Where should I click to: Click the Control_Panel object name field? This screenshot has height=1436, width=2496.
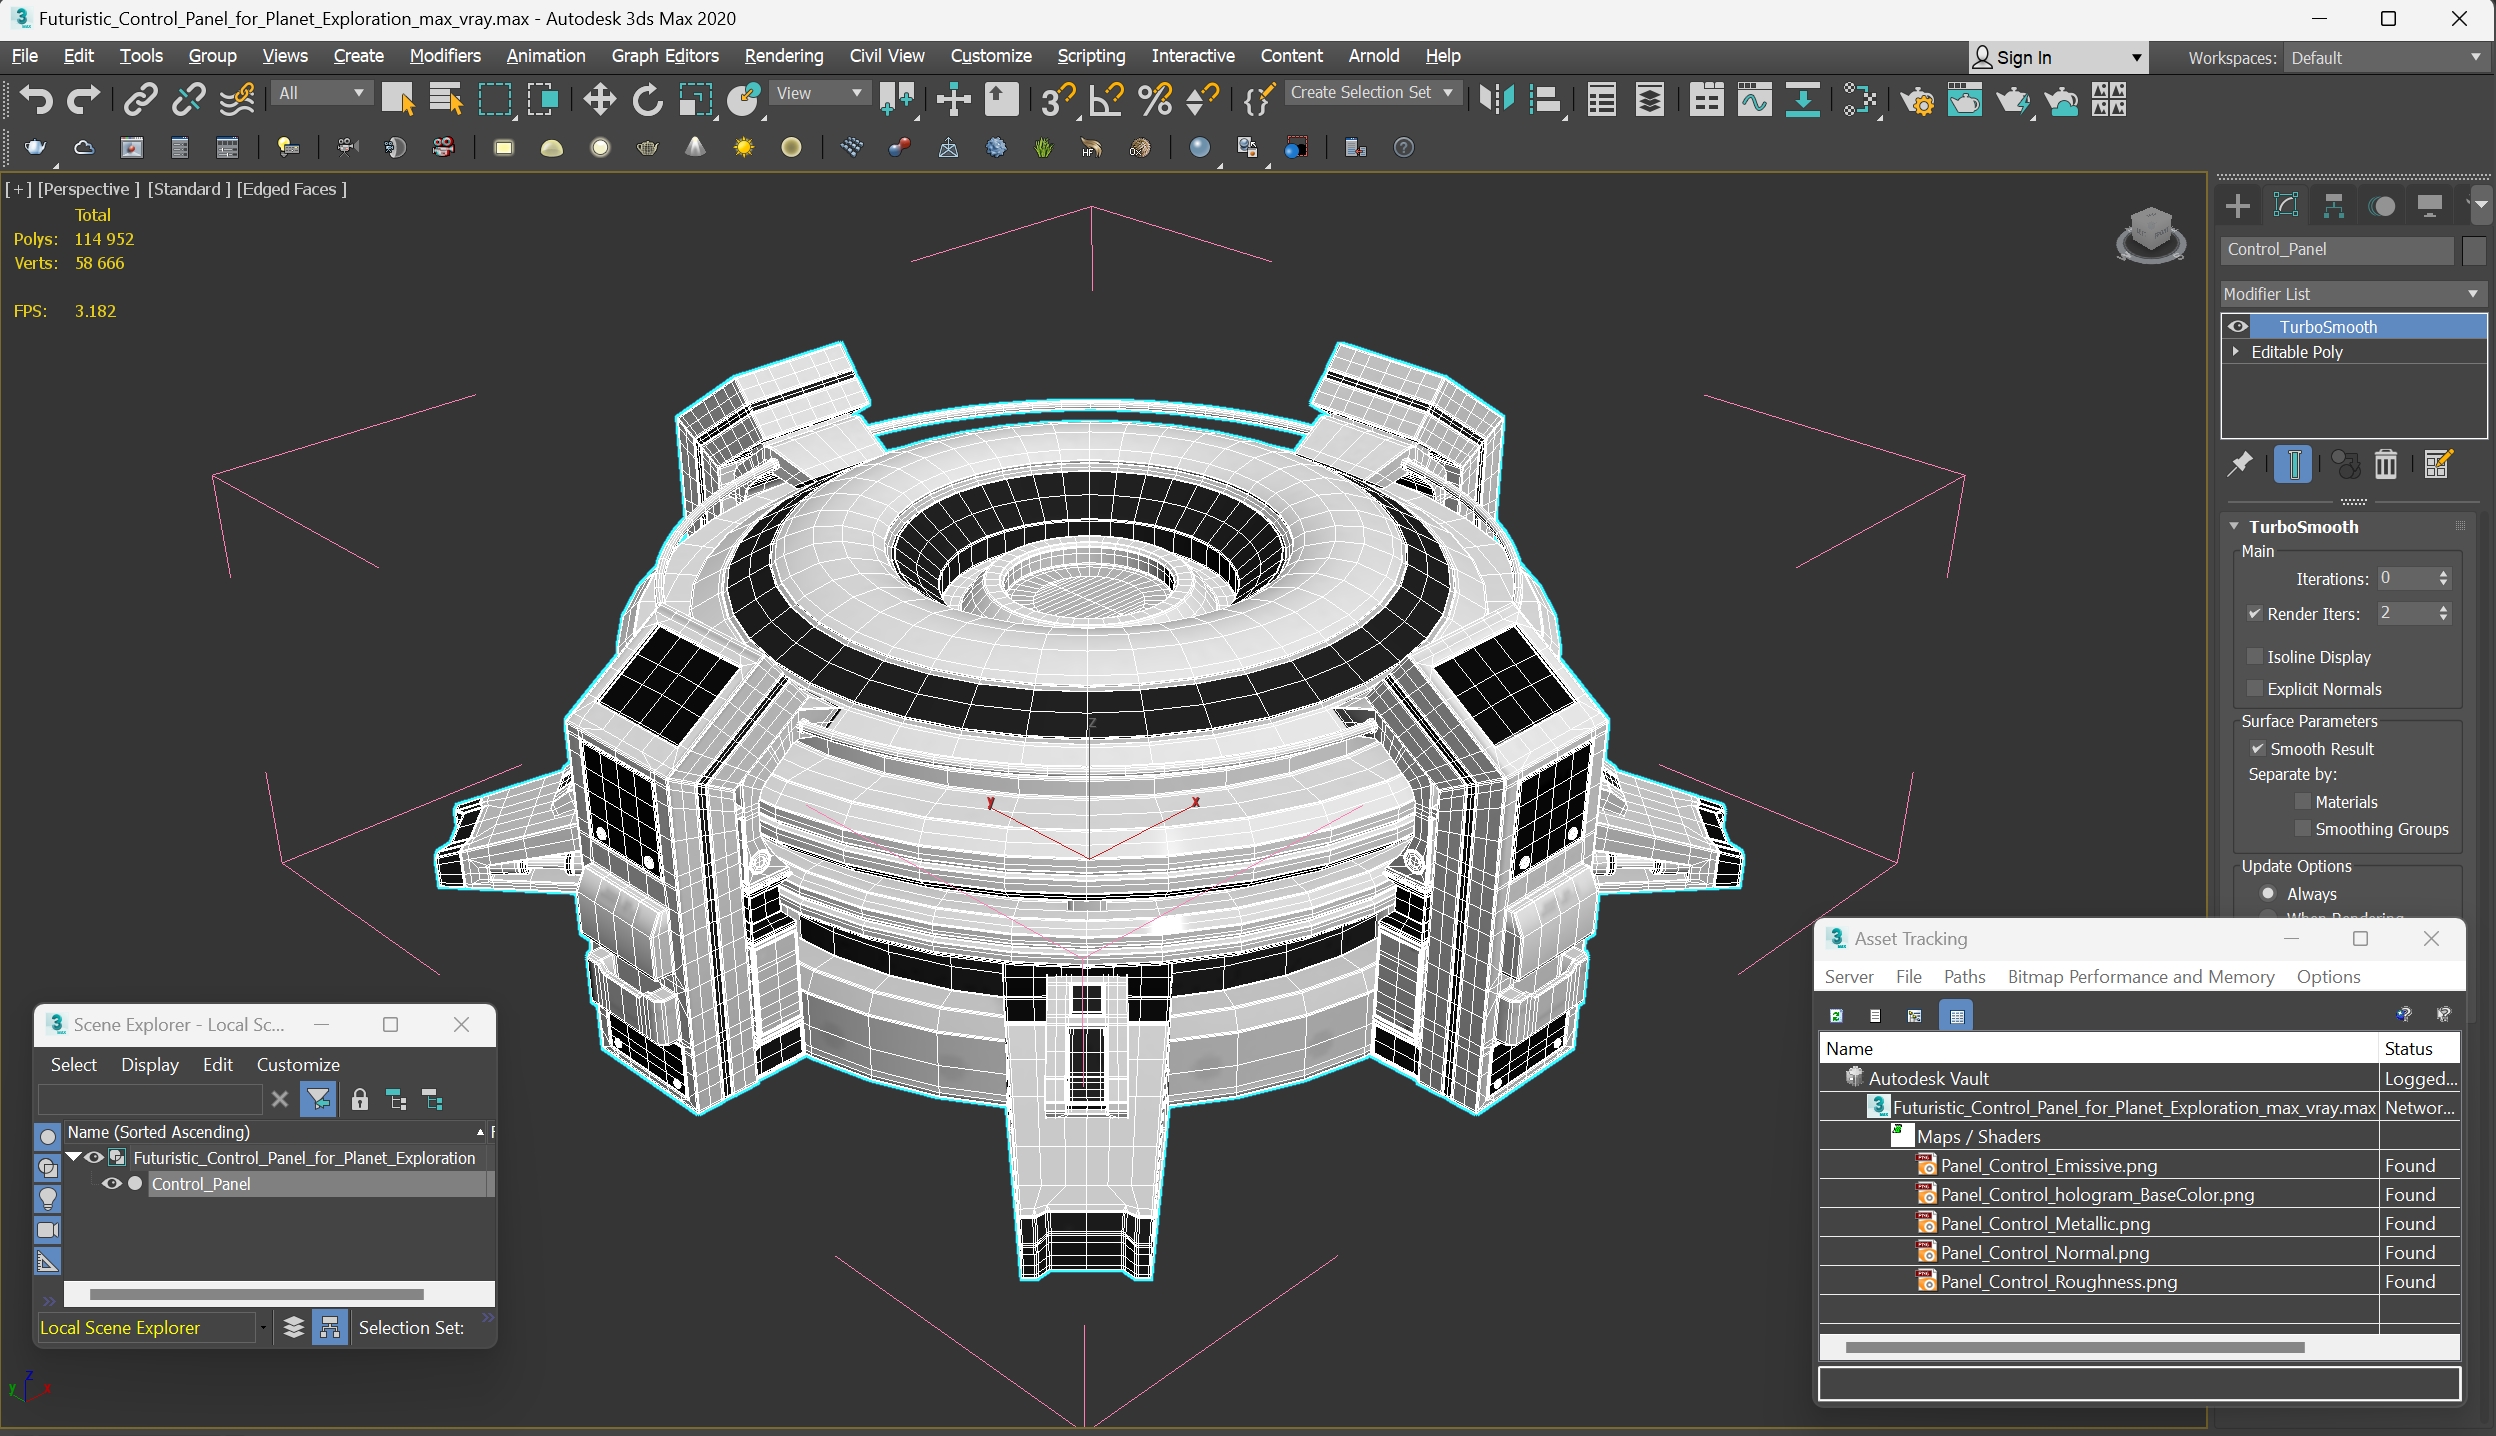[2337, 250]
